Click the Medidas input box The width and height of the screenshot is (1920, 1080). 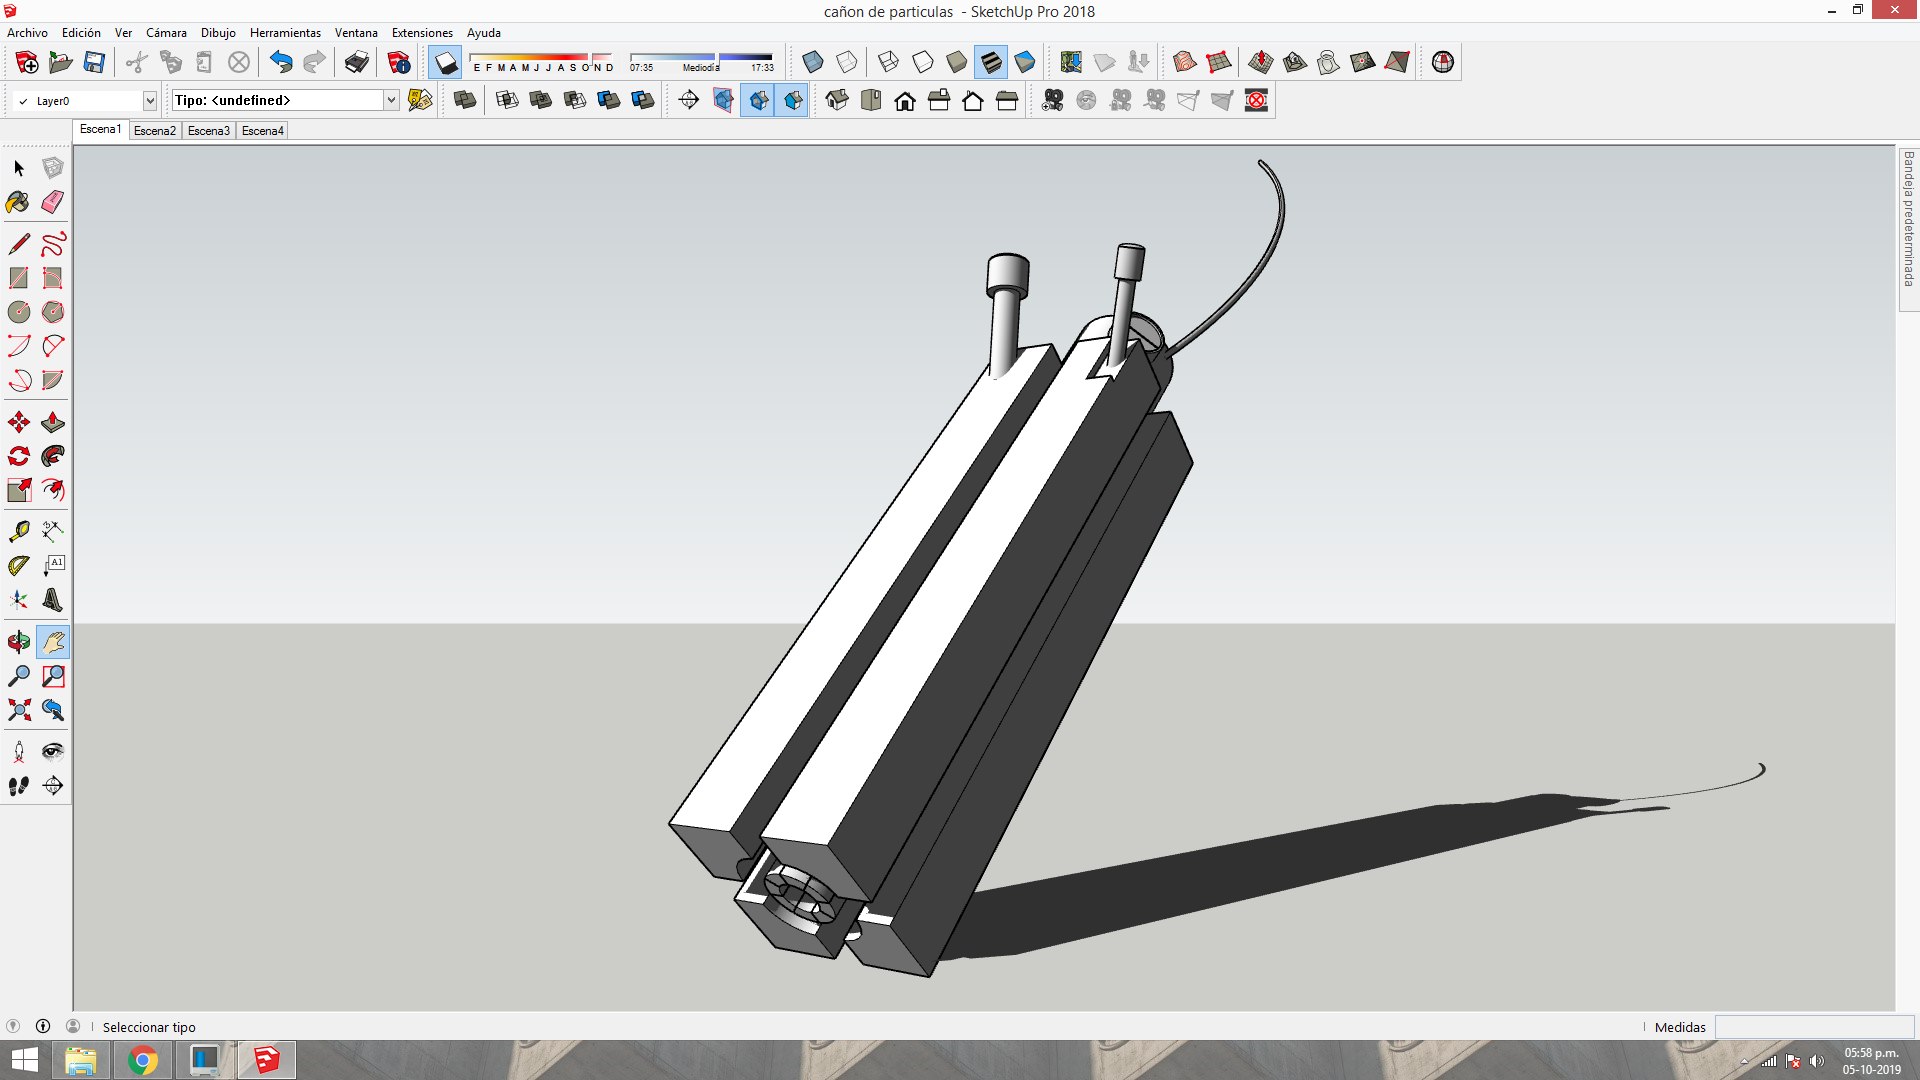tap(1814, 1027)
